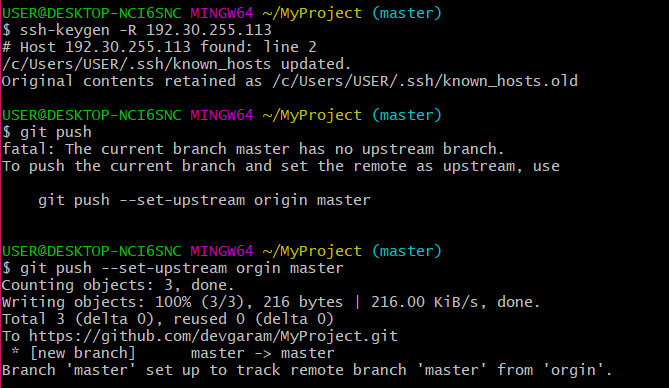669x388 pixels.
Task: Click the typed '$ git push --set-upstream orgin master' command
Action: point(173,268)
